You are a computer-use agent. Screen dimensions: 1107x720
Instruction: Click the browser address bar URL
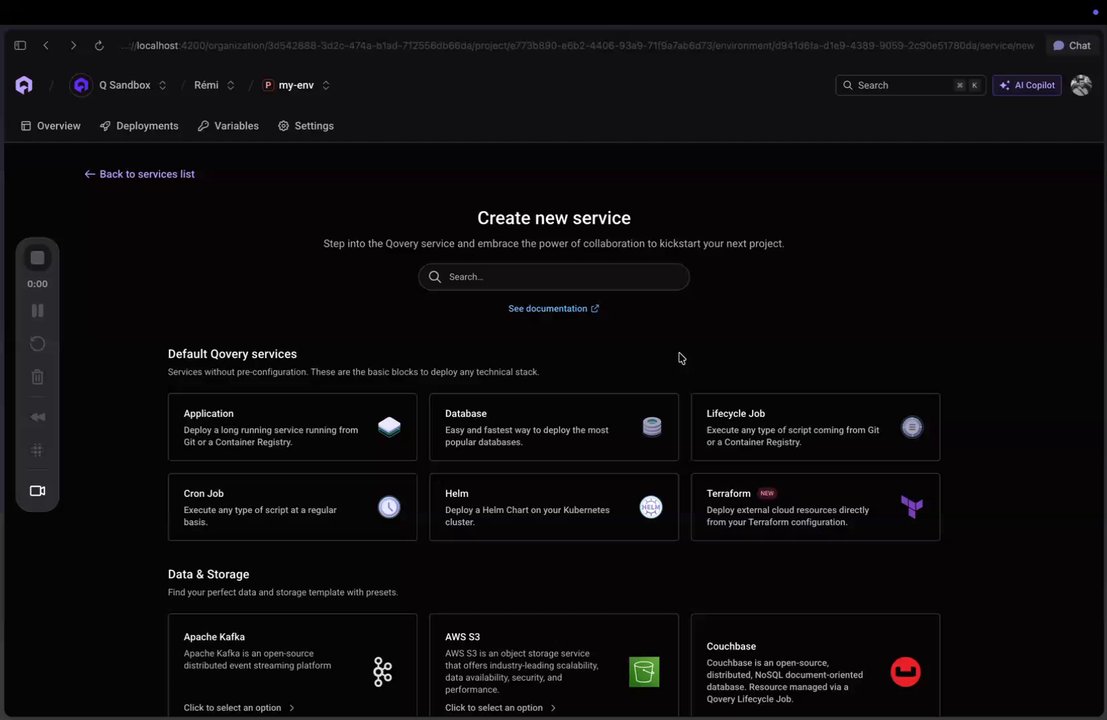click(x=577, y=45)
